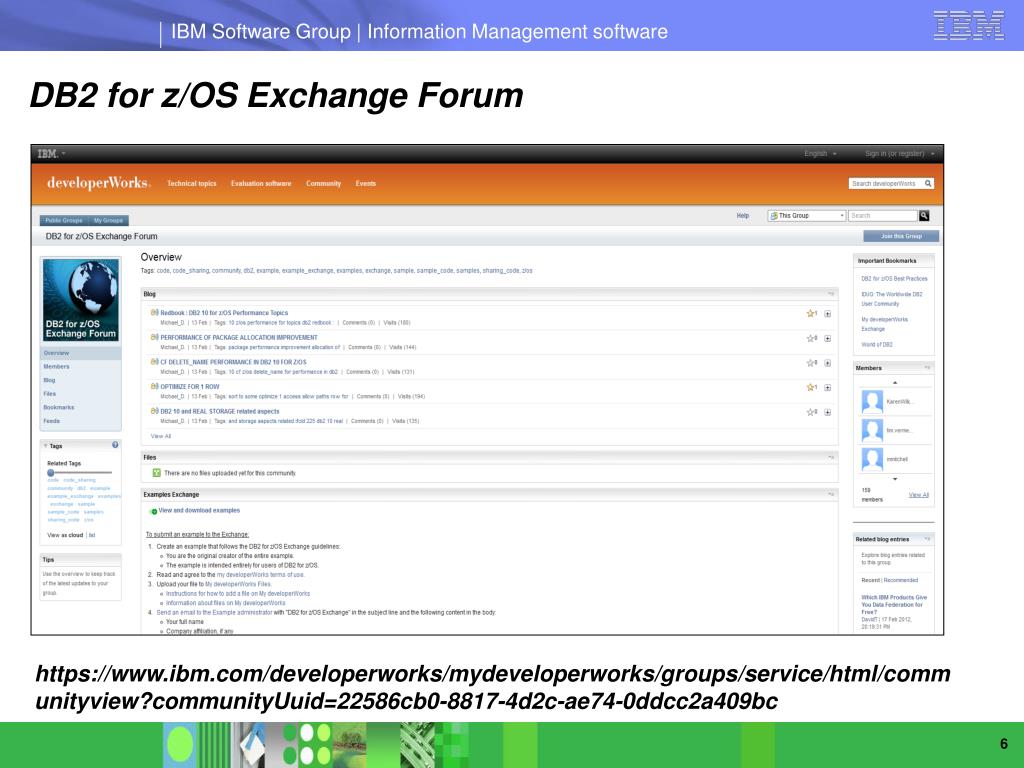Expand OPTIMIZE FOR 1 ROW post with plus box
Image resolution: width=1024 pixels, height=768 pixels.
[x=827, y=388]
